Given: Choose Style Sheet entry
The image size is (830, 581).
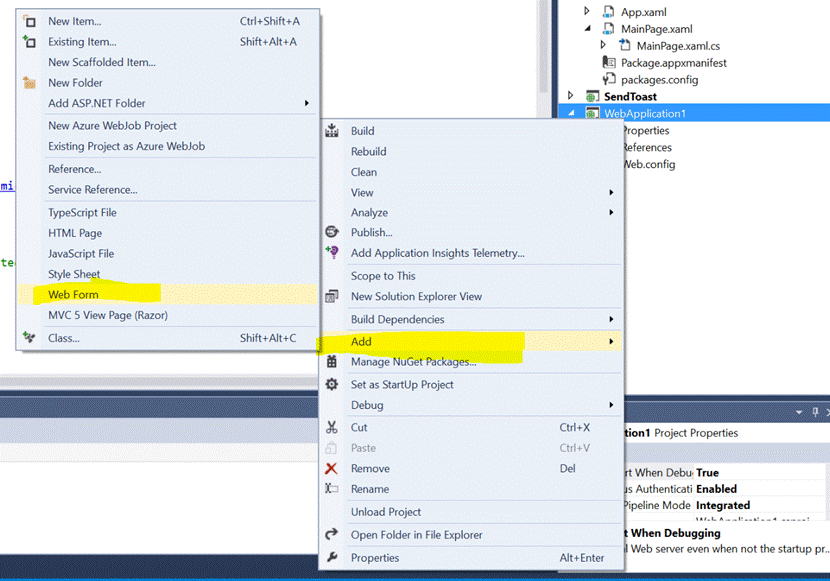Looking at the screenshot, I should pos(168,274).
